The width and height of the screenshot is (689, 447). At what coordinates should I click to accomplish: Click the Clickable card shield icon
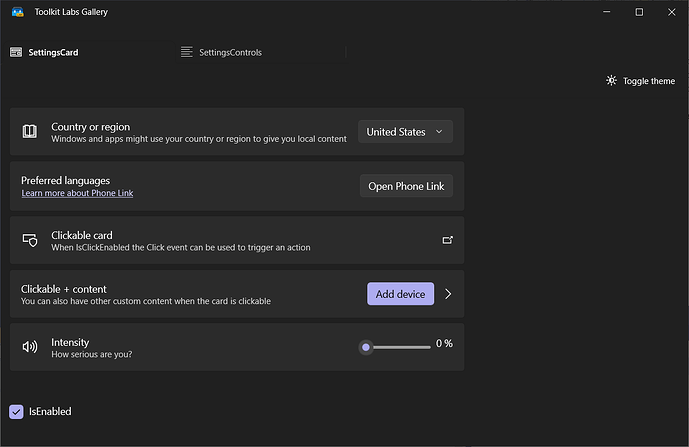click(x=30, y=240)
